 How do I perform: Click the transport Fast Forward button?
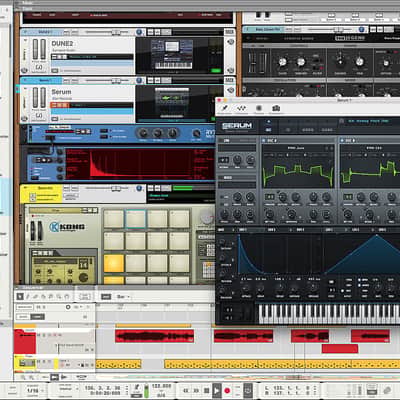coord(196,390)
